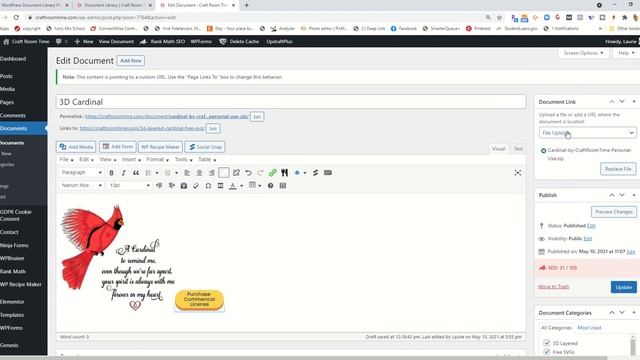Click the paste-as-text clipboard icon
Viewport: 640px width, 360px height.
click(184, 186)
